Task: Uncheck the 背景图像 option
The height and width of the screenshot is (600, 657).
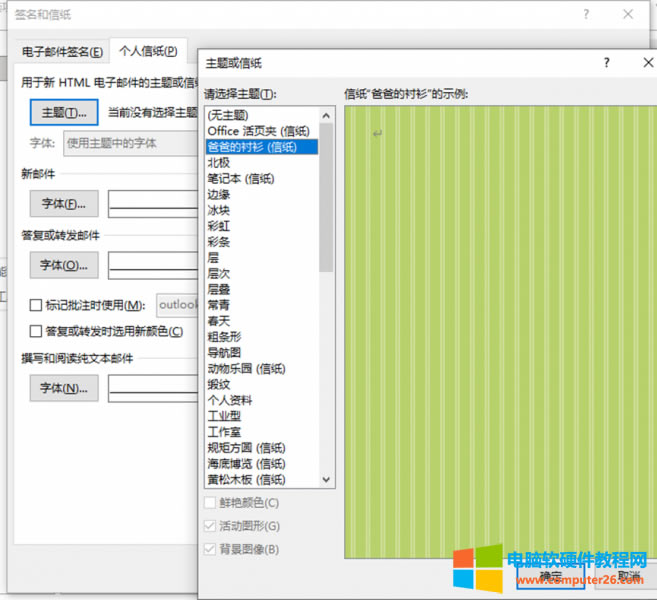Action: click(210, 549)
